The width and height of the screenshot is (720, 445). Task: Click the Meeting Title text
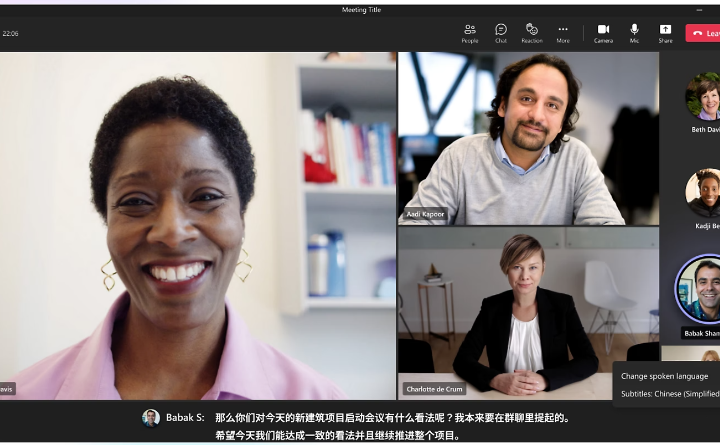360,11
